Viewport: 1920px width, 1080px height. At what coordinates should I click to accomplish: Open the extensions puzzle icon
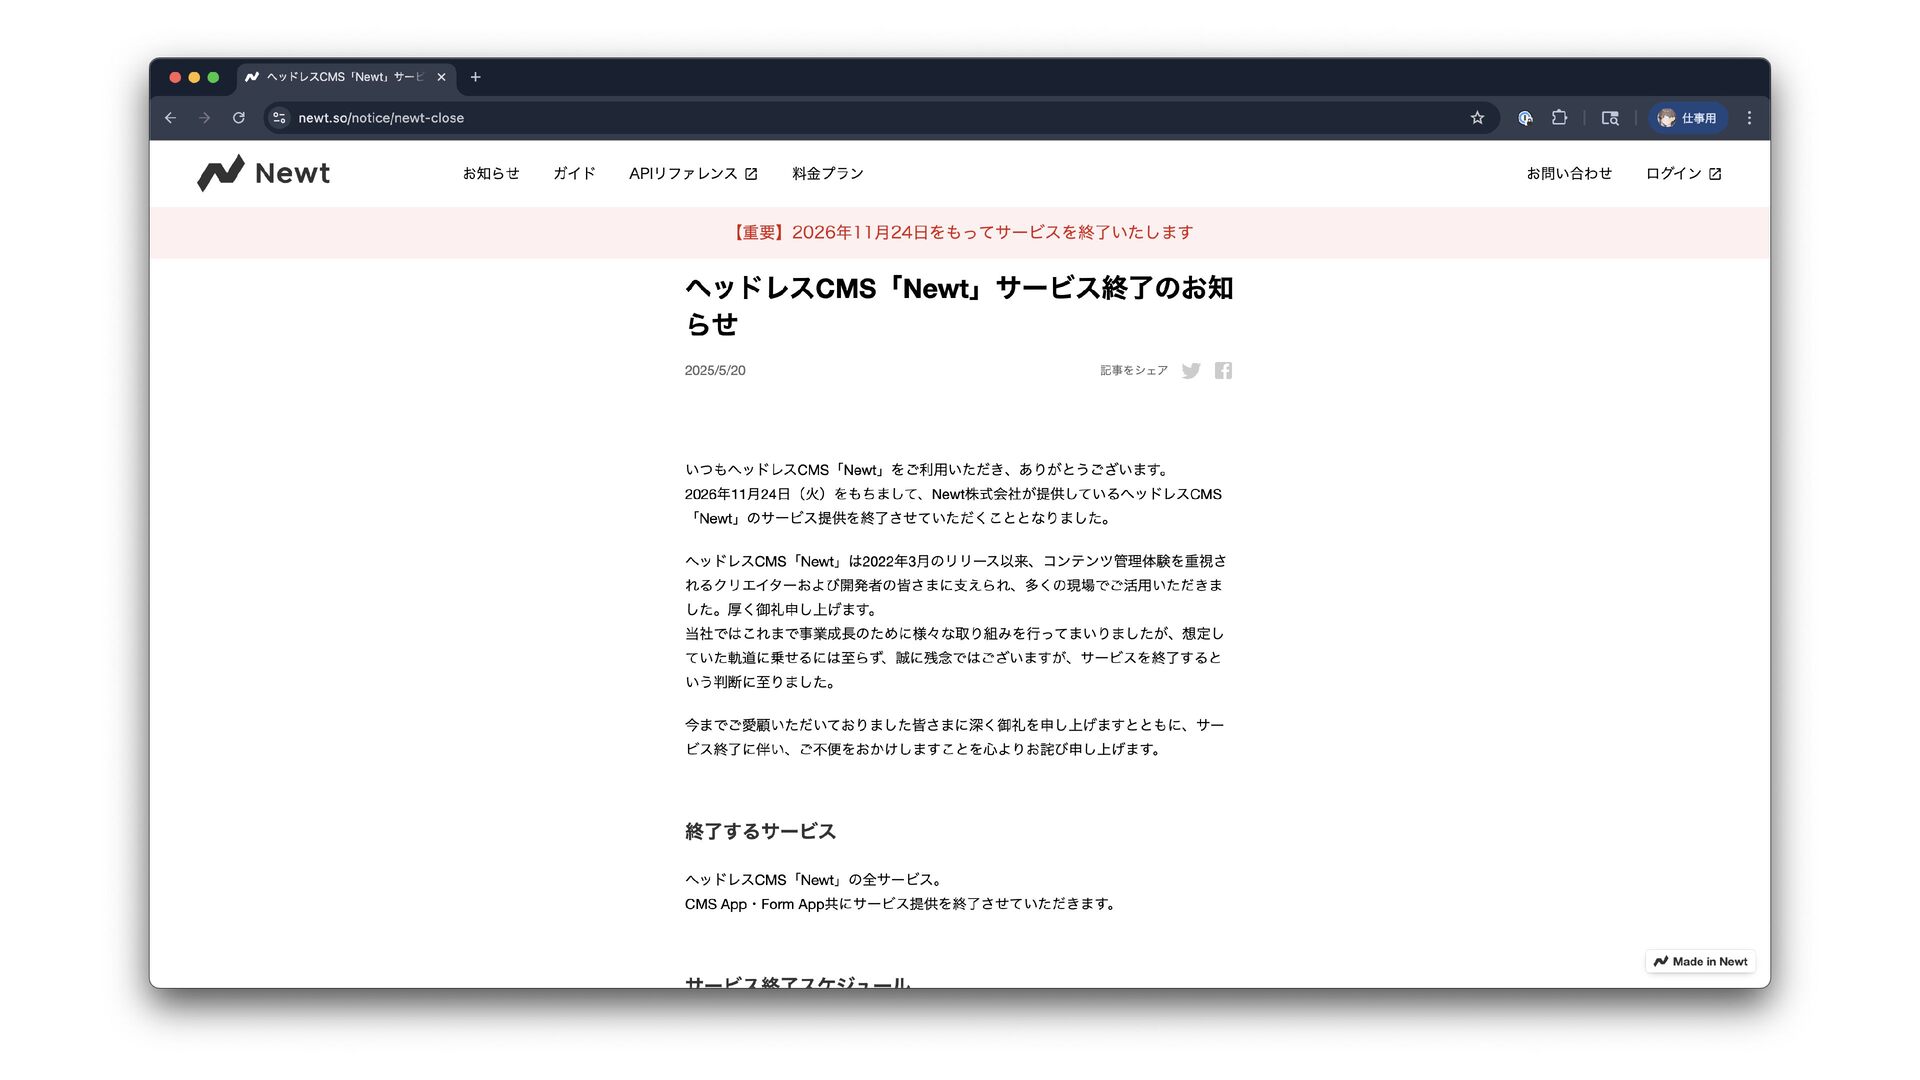coord(1559,118)
